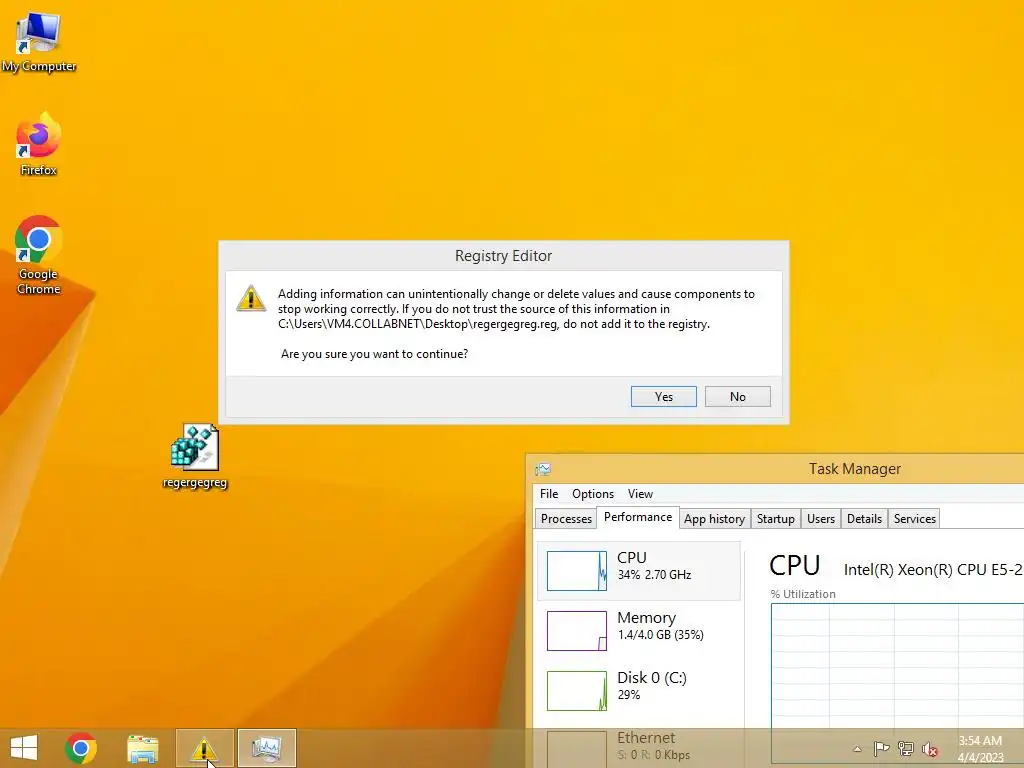Click the large CPU heading in Task Manager
1024x768 pixels.
794,566
